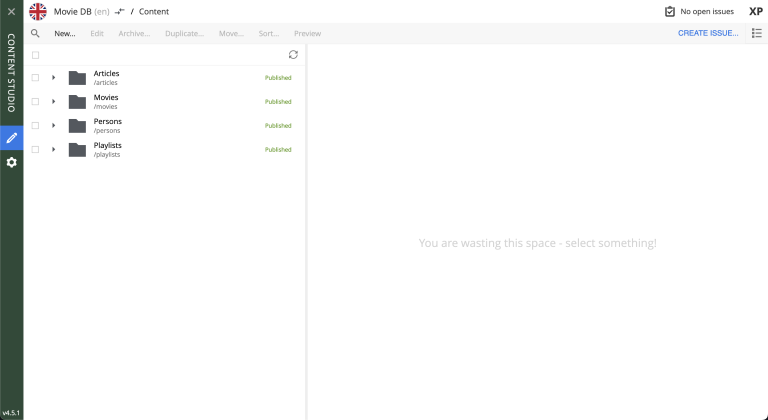Expand the Playlists folder
The image size is (768, 420).
[x=53, y=150]
